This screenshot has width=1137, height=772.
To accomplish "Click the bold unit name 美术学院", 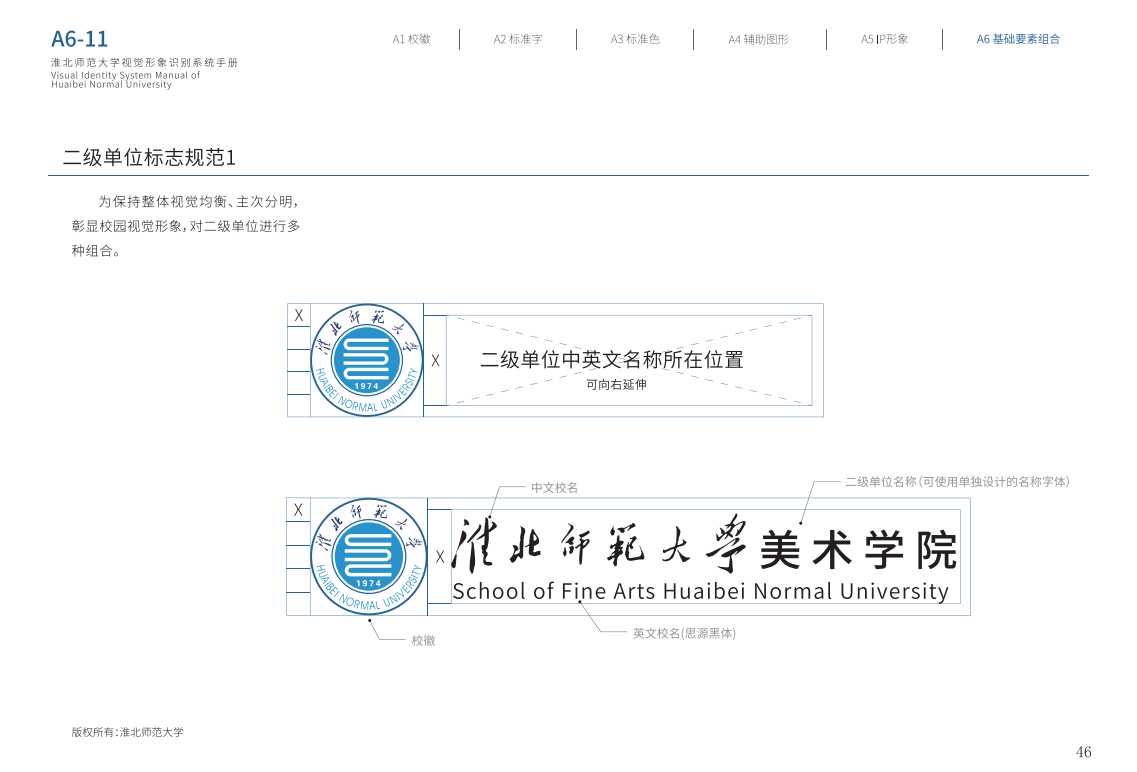I will 859,550.
